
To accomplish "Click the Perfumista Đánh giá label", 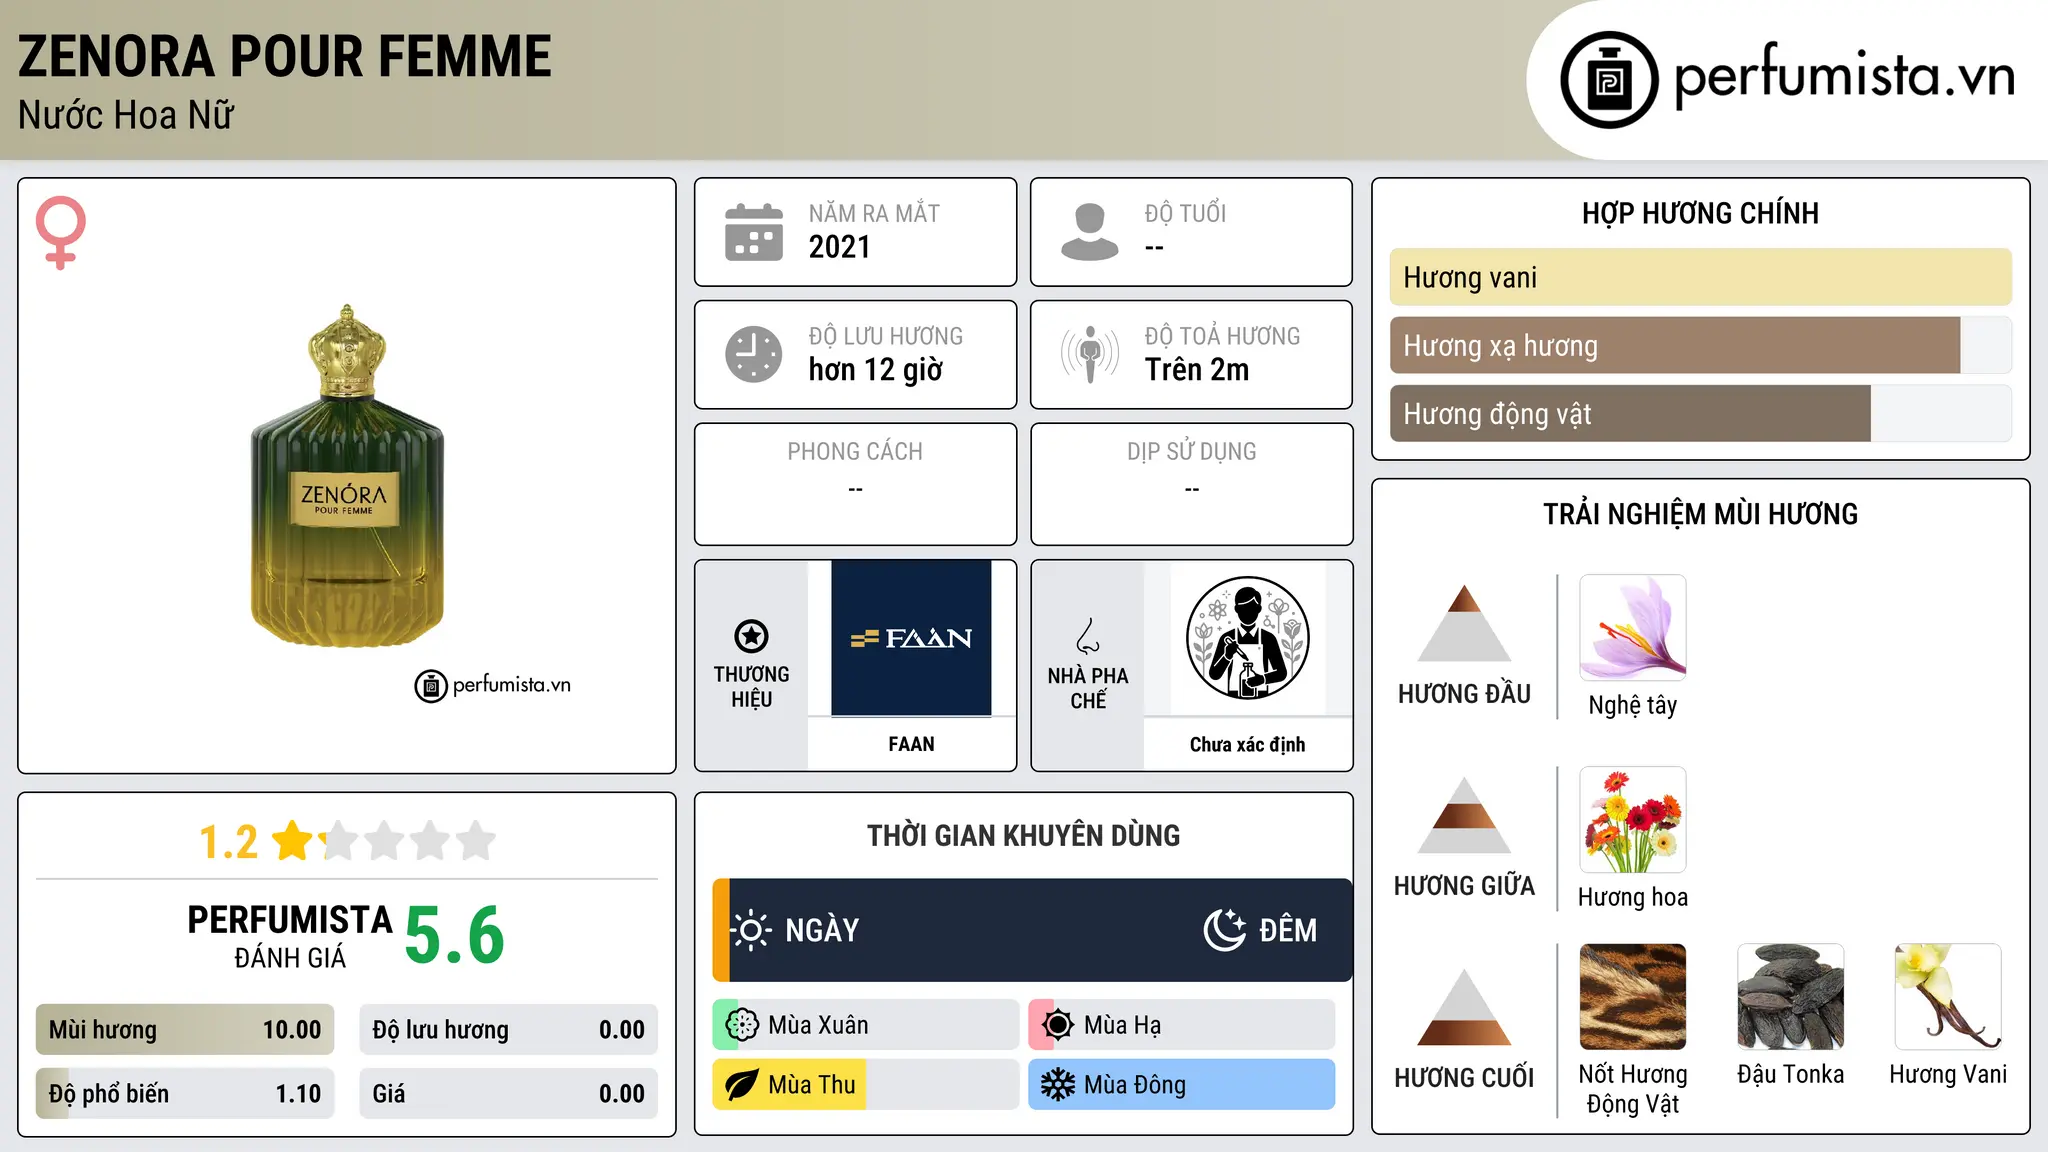I will (290, 937).
